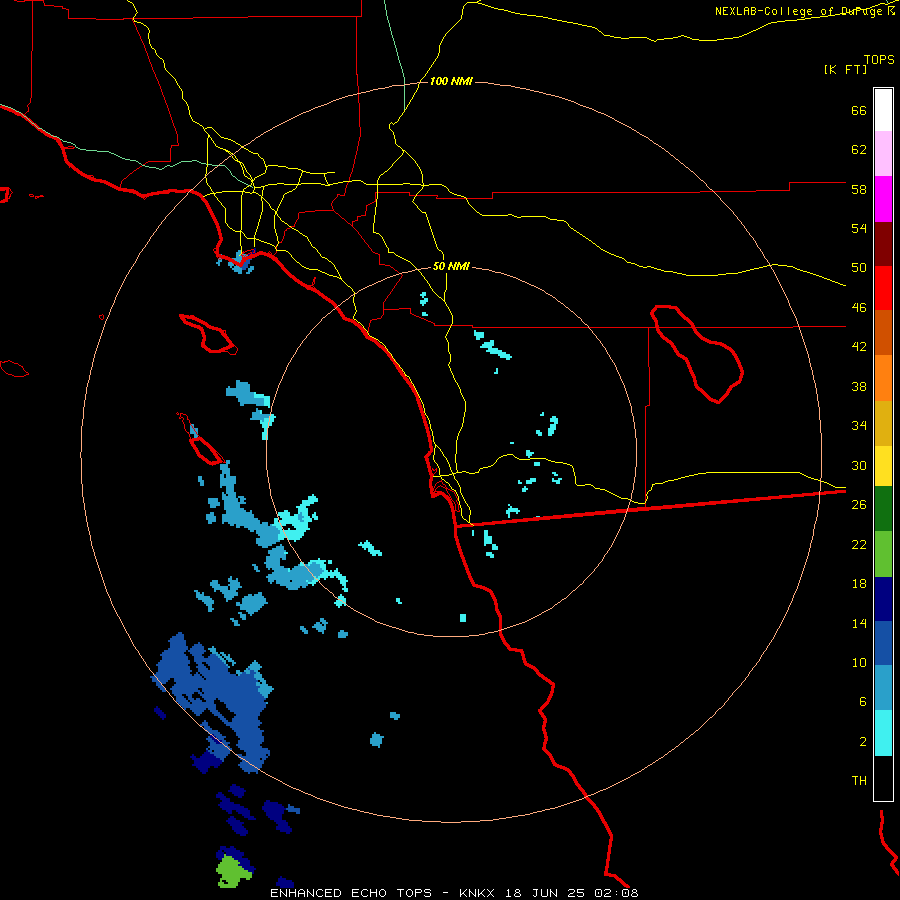Select the TH threshold legend label
This screenshot has width=900, height=900.
tap(859, 781)
